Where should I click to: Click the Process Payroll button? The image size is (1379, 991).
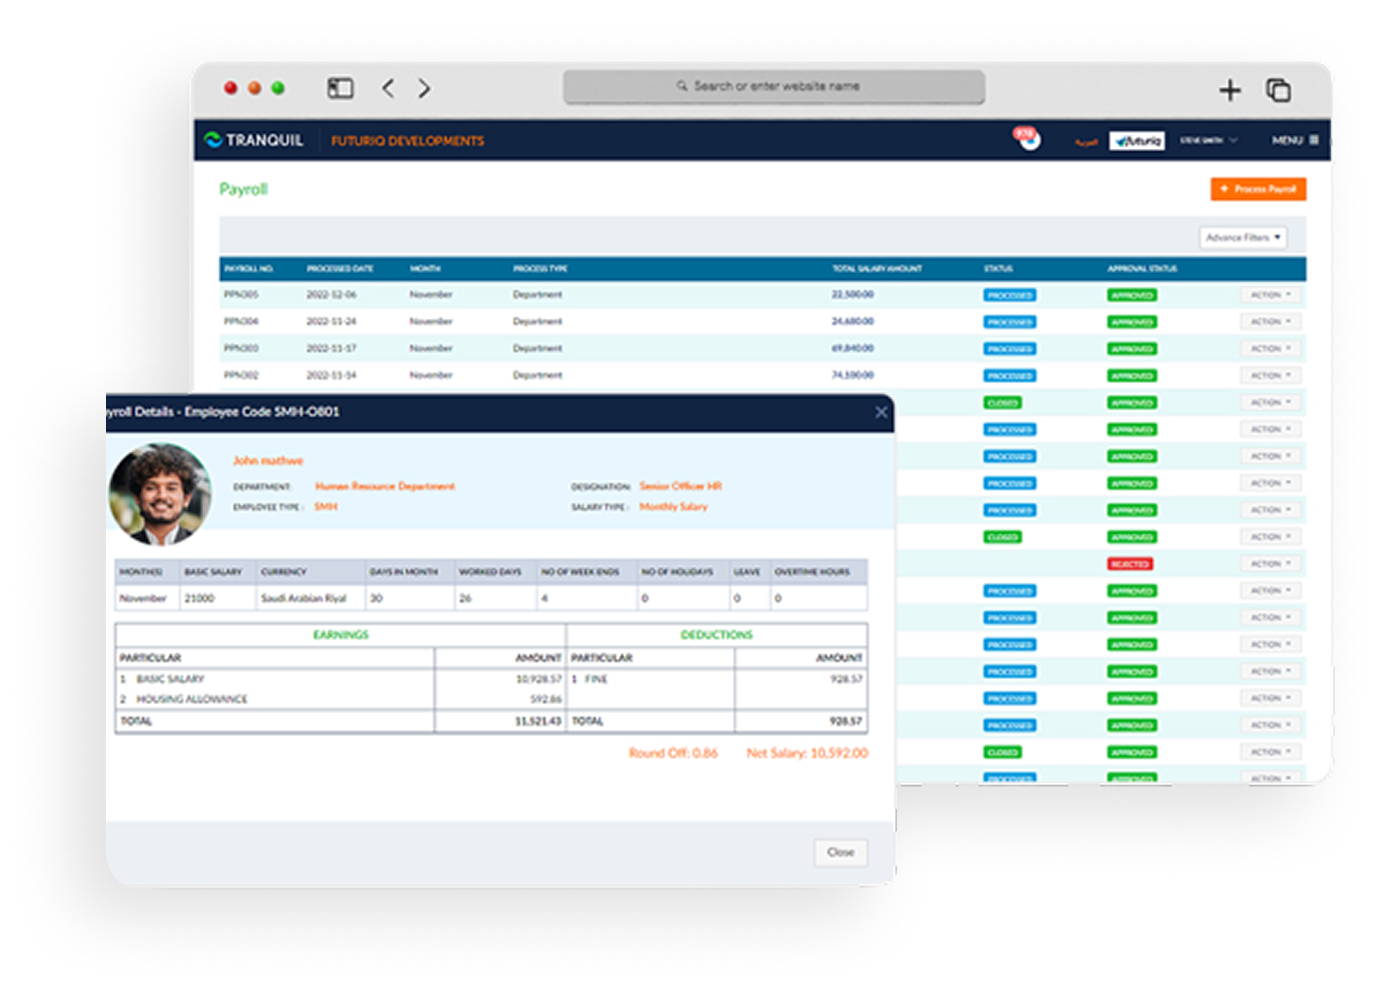tap(1258, 189)
